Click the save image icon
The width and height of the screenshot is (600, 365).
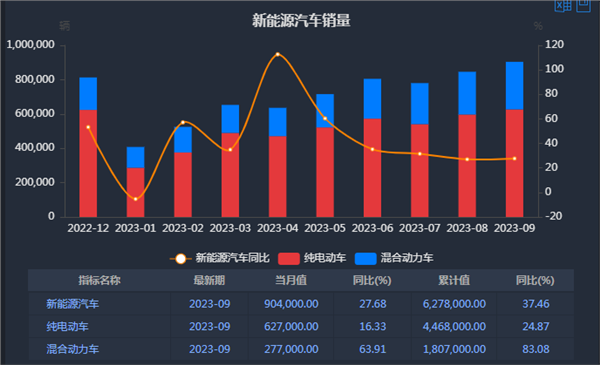[x=584, y=5]
